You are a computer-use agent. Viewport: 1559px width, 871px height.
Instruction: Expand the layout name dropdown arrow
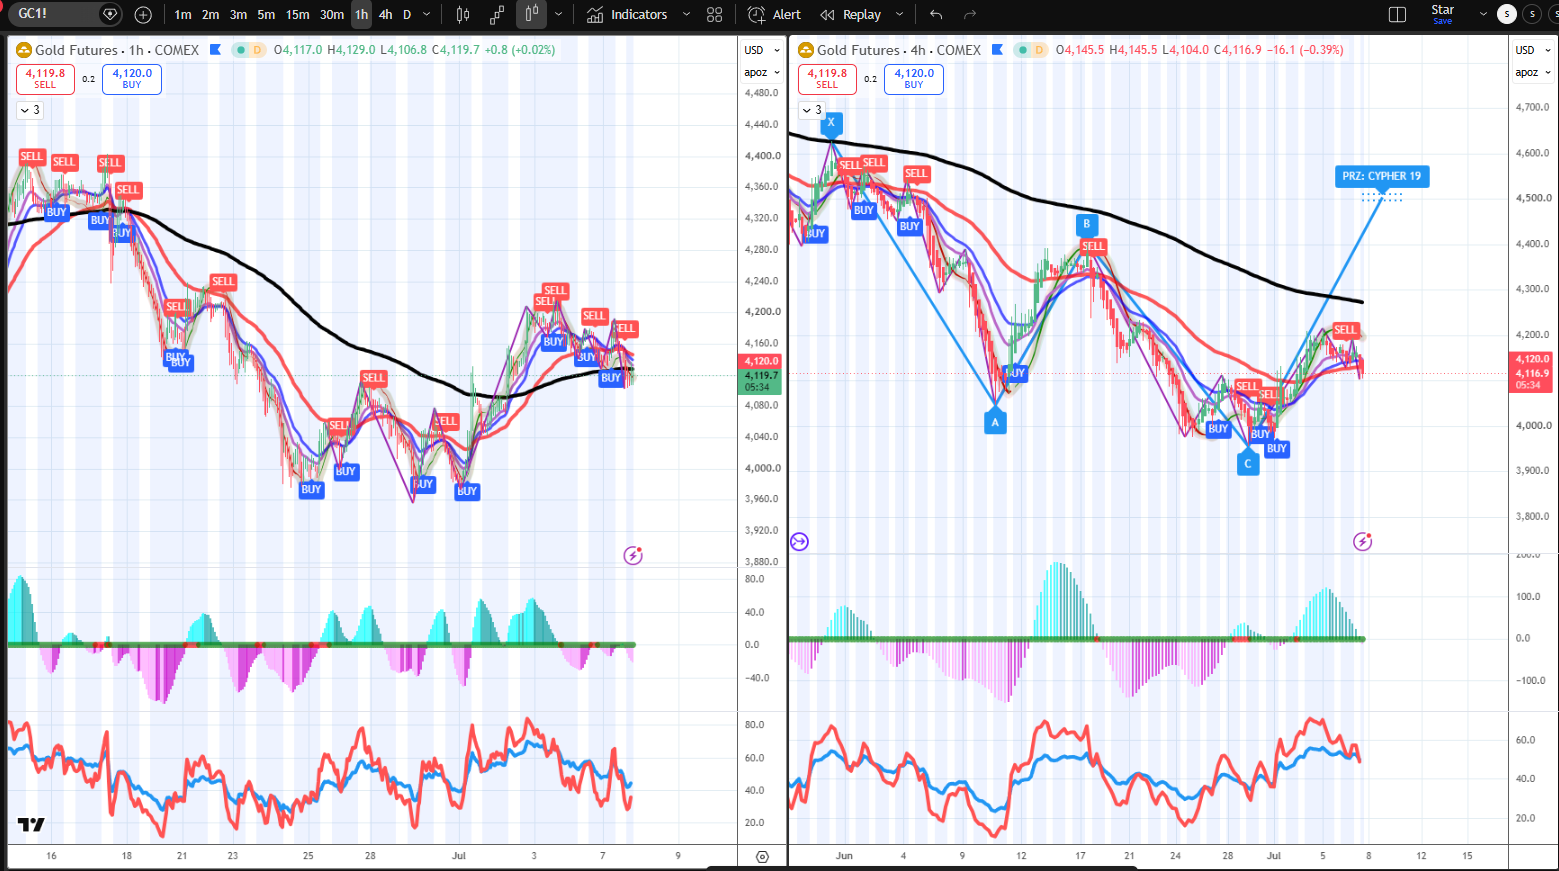coord(1483,14)
